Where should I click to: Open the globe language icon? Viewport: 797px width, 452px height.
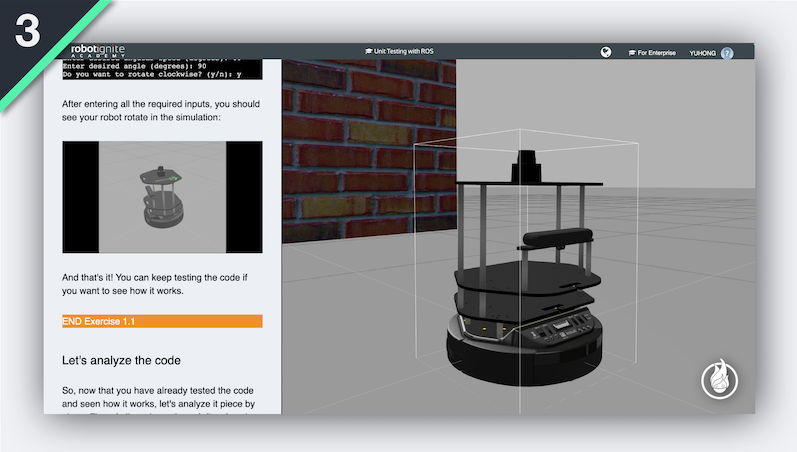click(605, 52)
